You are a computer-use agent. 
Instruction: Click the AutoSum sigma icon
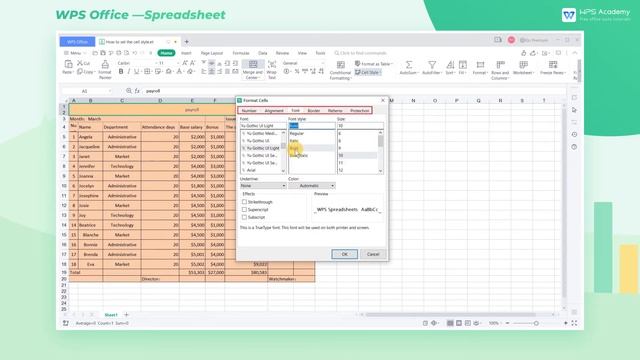pos(408,64)
